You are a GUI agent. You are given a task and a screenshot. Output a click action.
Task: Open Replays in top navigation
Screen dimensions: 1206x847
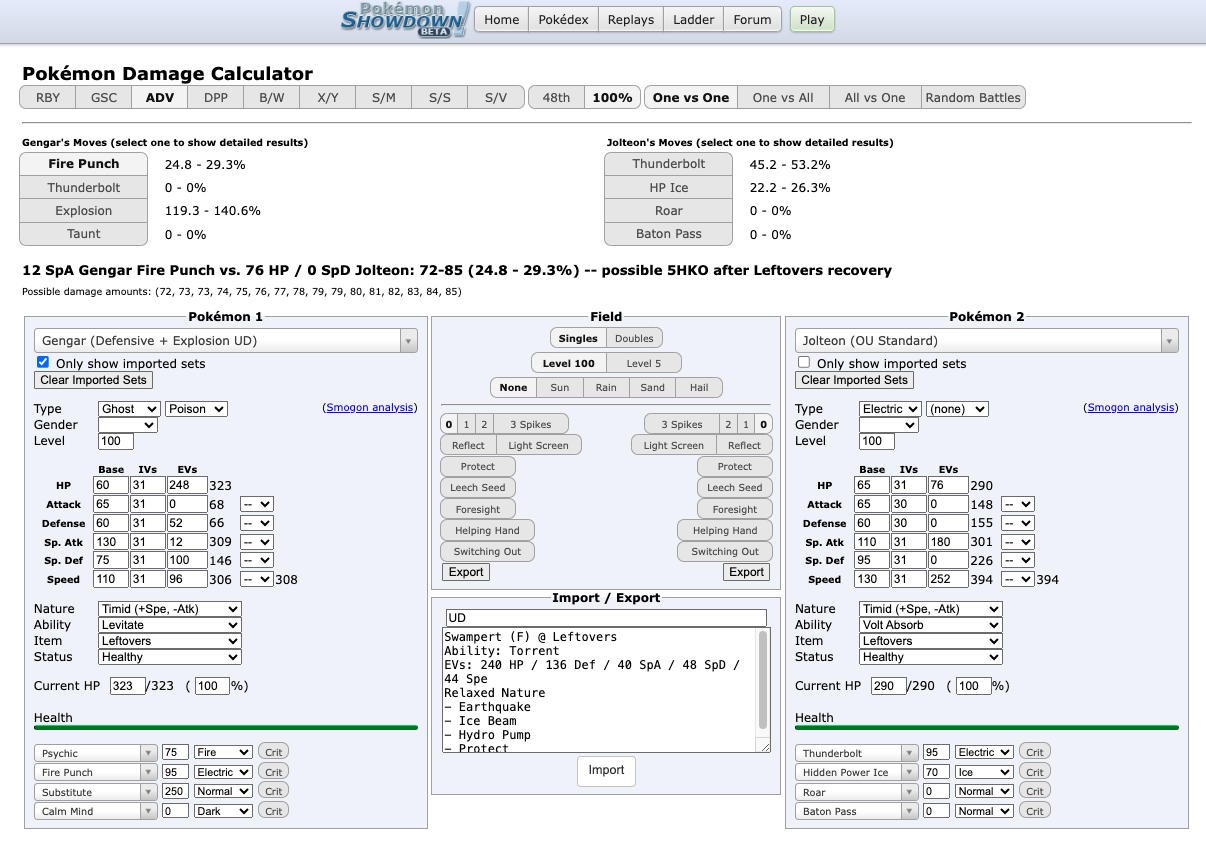point(631,19)
